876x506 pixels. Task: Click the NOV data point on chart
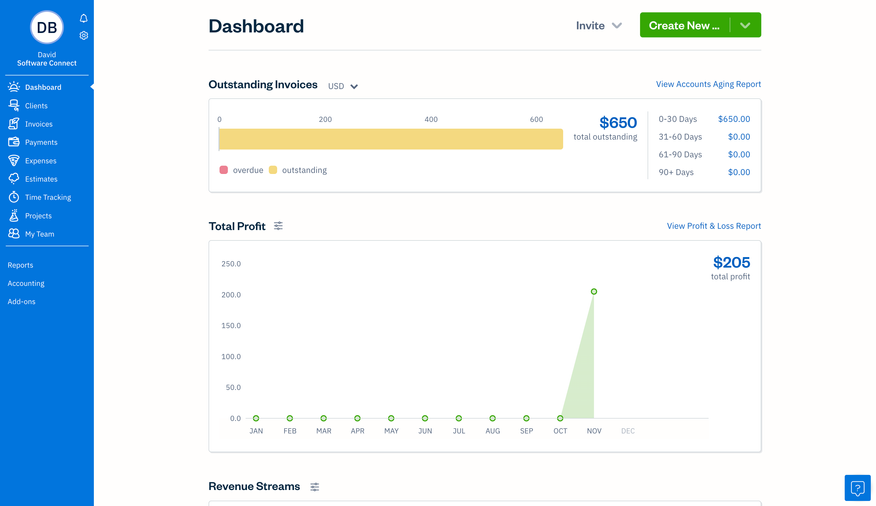coord(594,292)
